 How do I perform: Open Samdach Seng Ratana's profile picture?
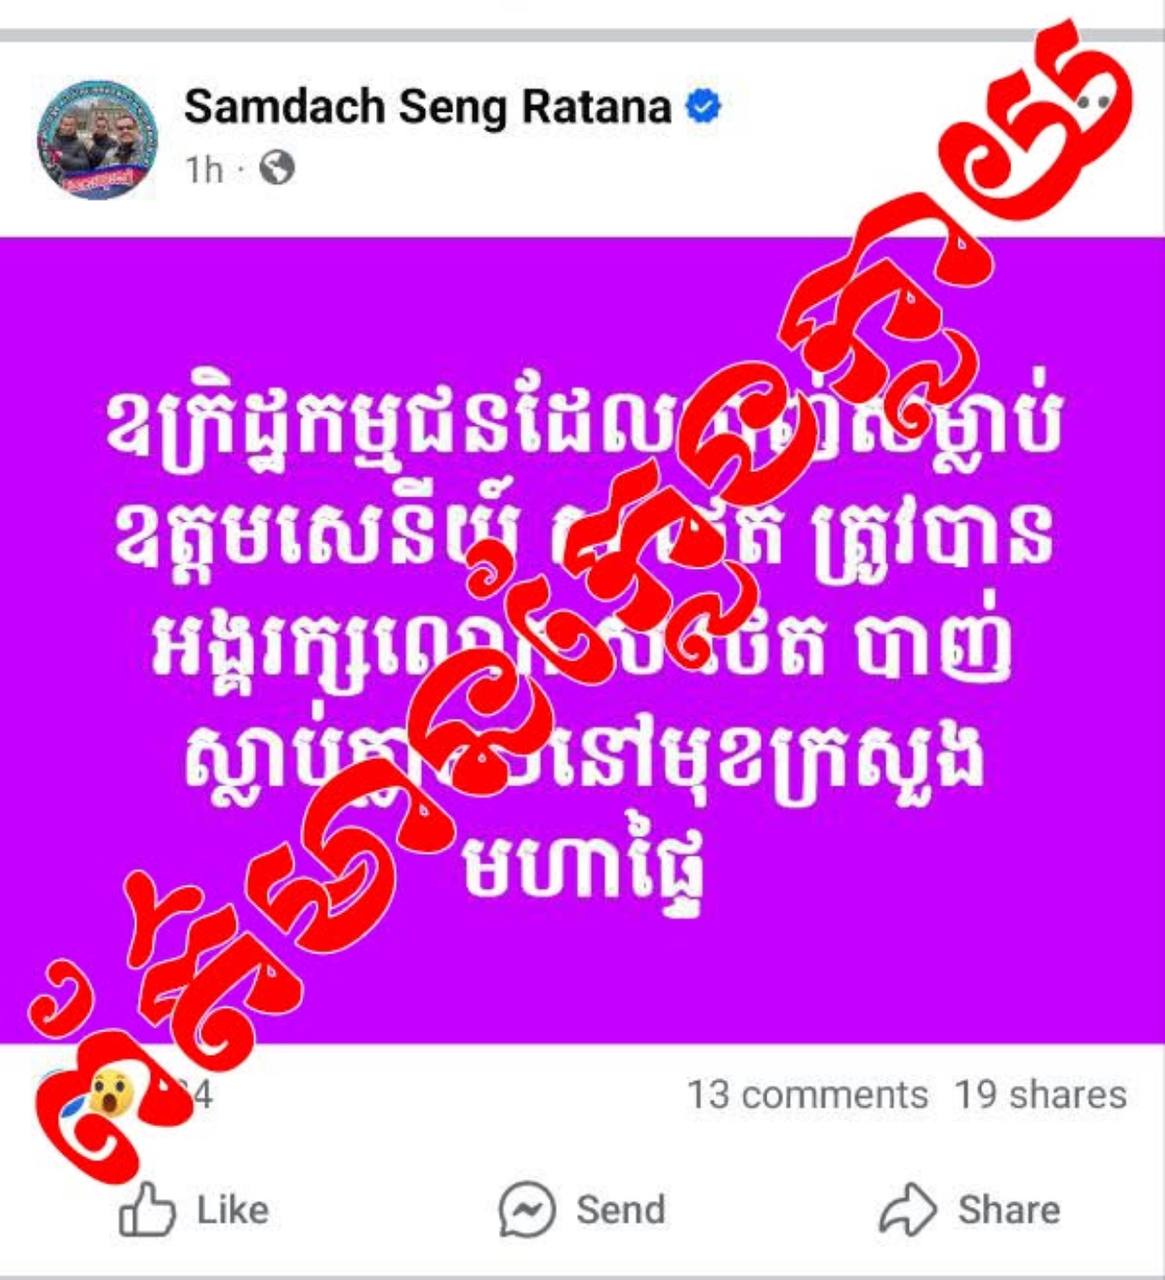(97, 140)
